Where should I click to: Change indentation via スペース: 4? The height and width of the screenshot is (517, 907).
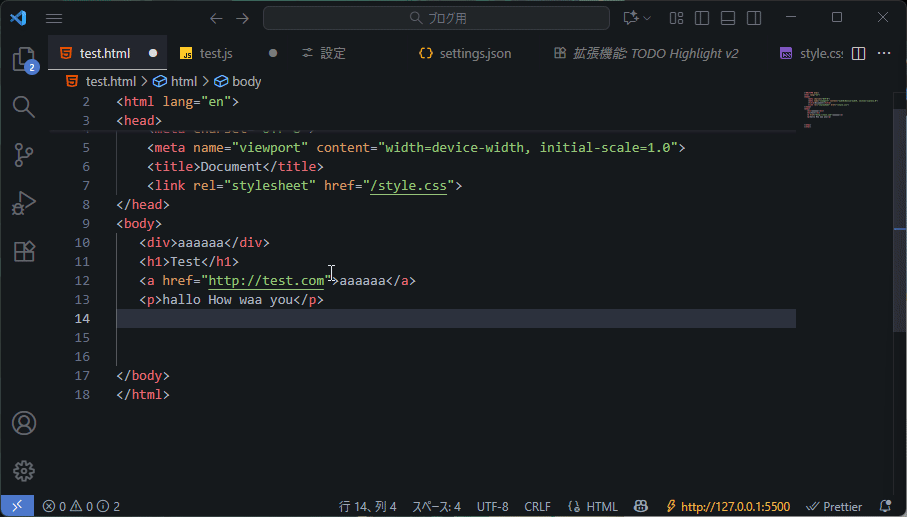tap(436, 507)
